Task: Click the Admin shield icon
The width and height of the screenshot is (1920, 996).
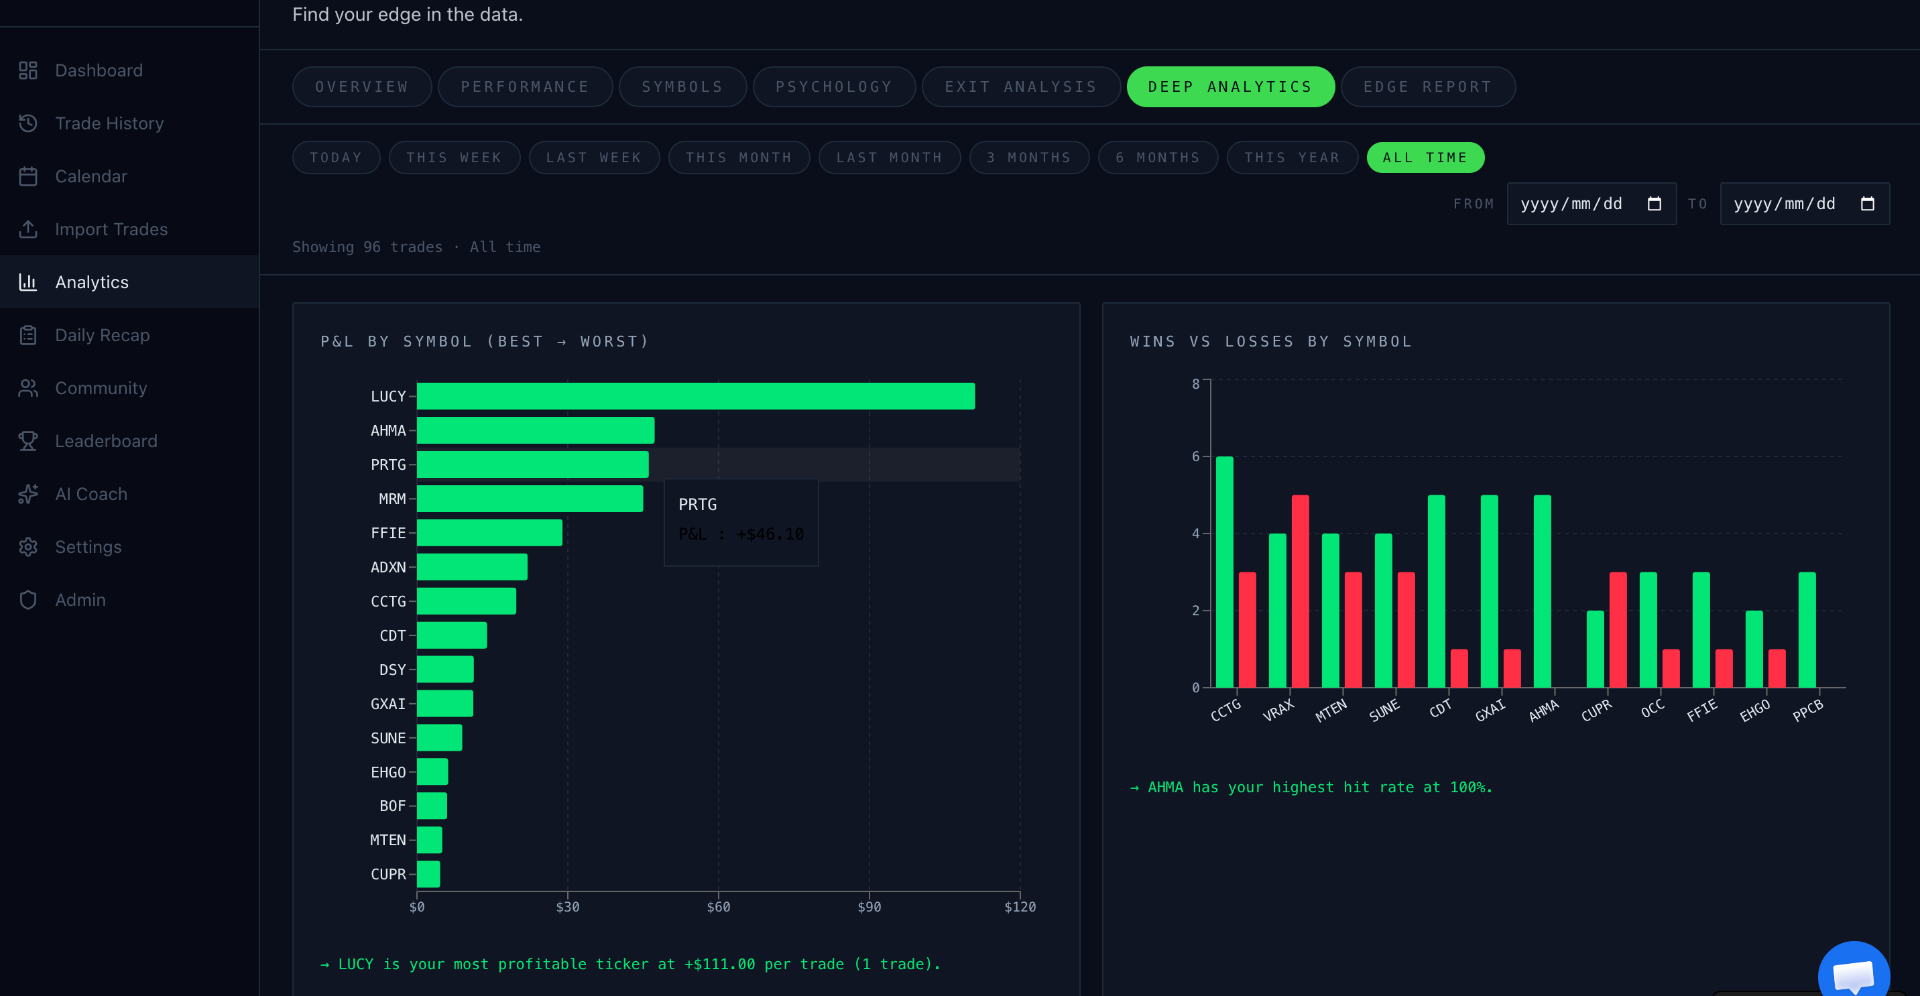Action: click(x=28, y=600)
